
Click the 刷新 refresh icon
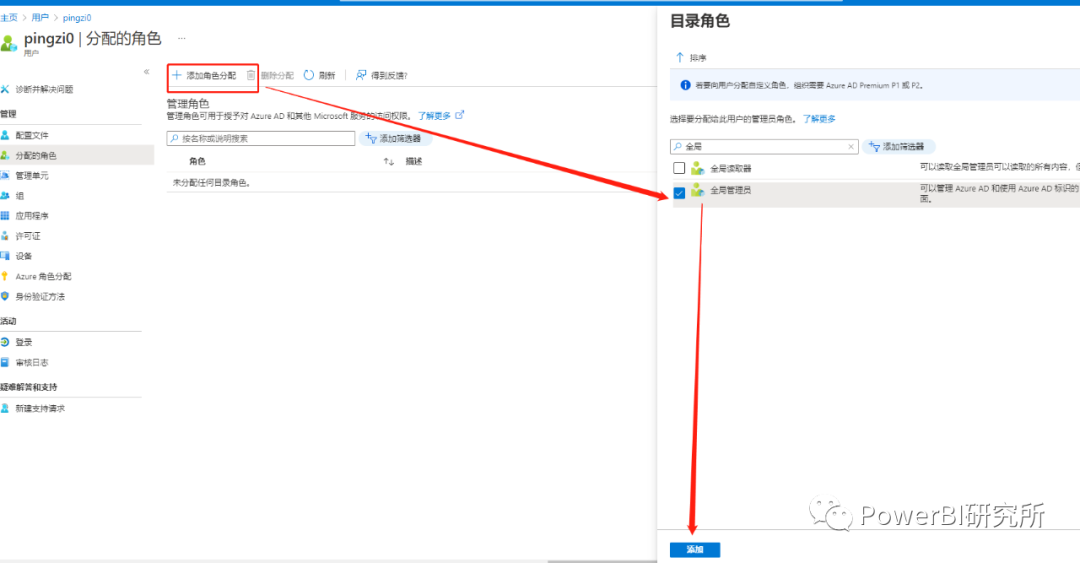click(309, 75)
